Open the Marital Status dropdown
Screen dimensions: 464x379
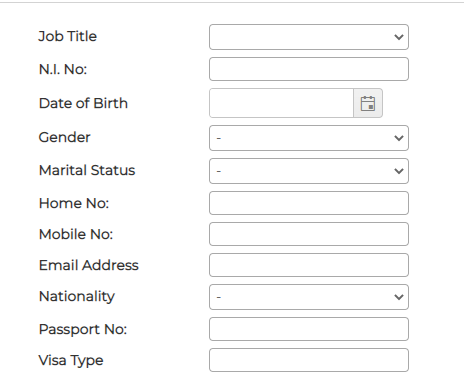(309, 171)
